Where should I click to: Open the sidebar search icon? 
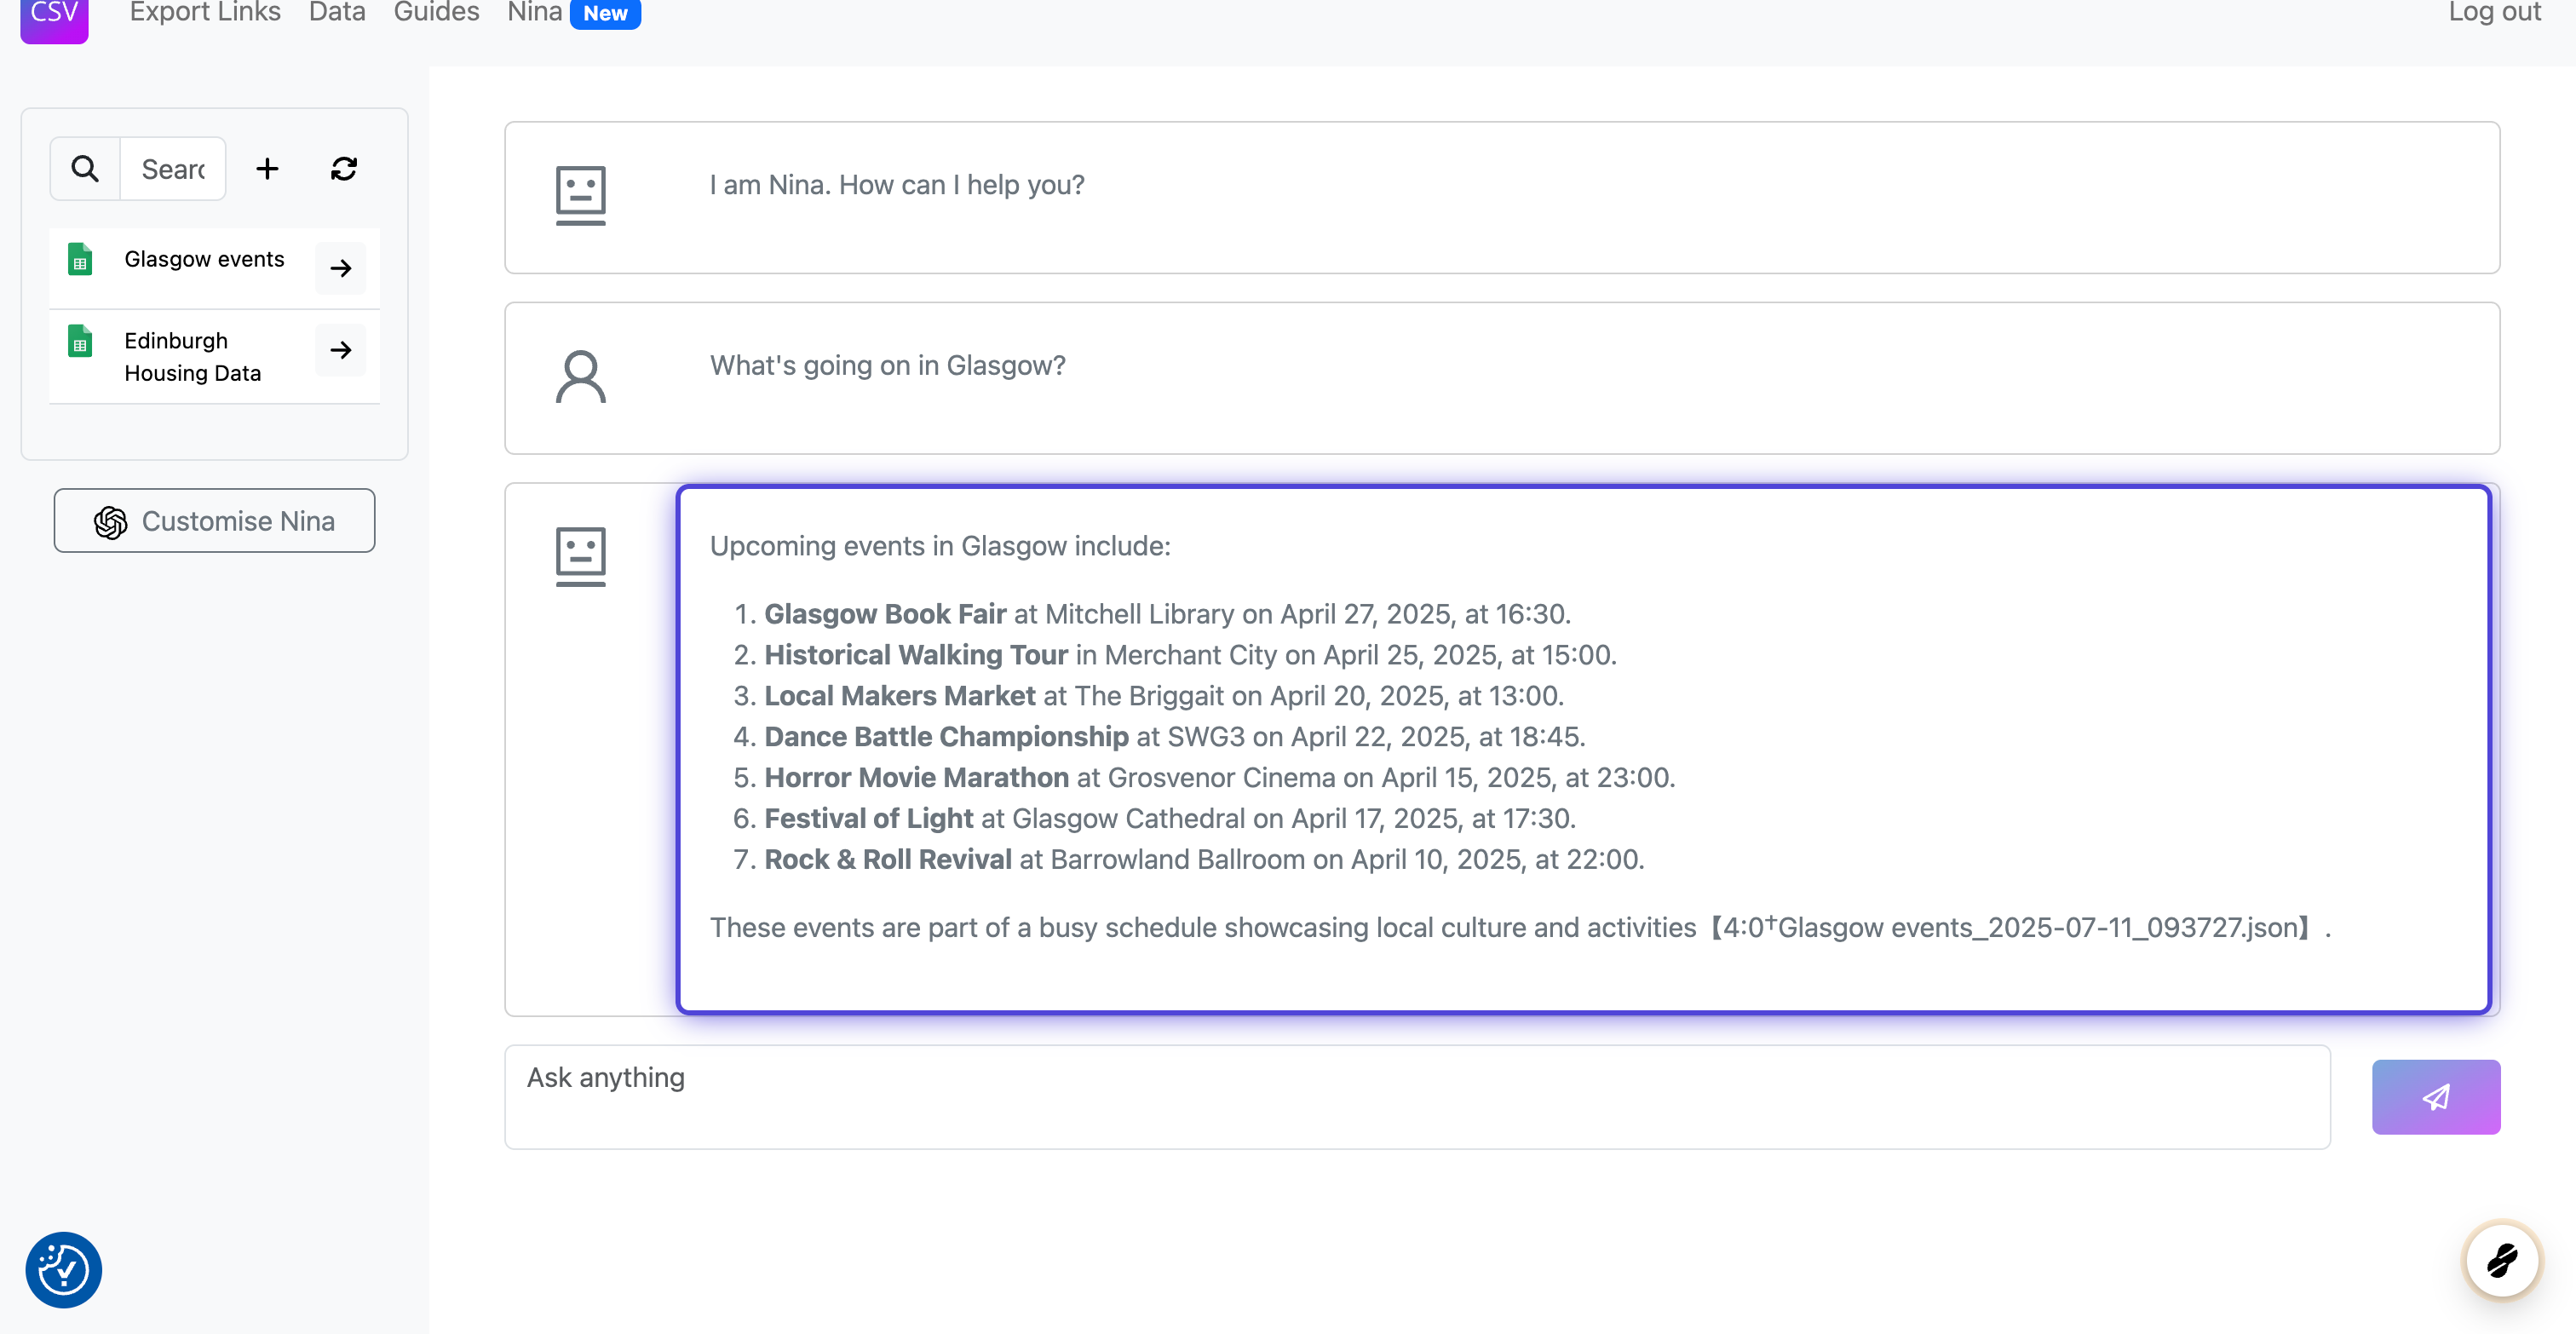(x=85, y=168)
